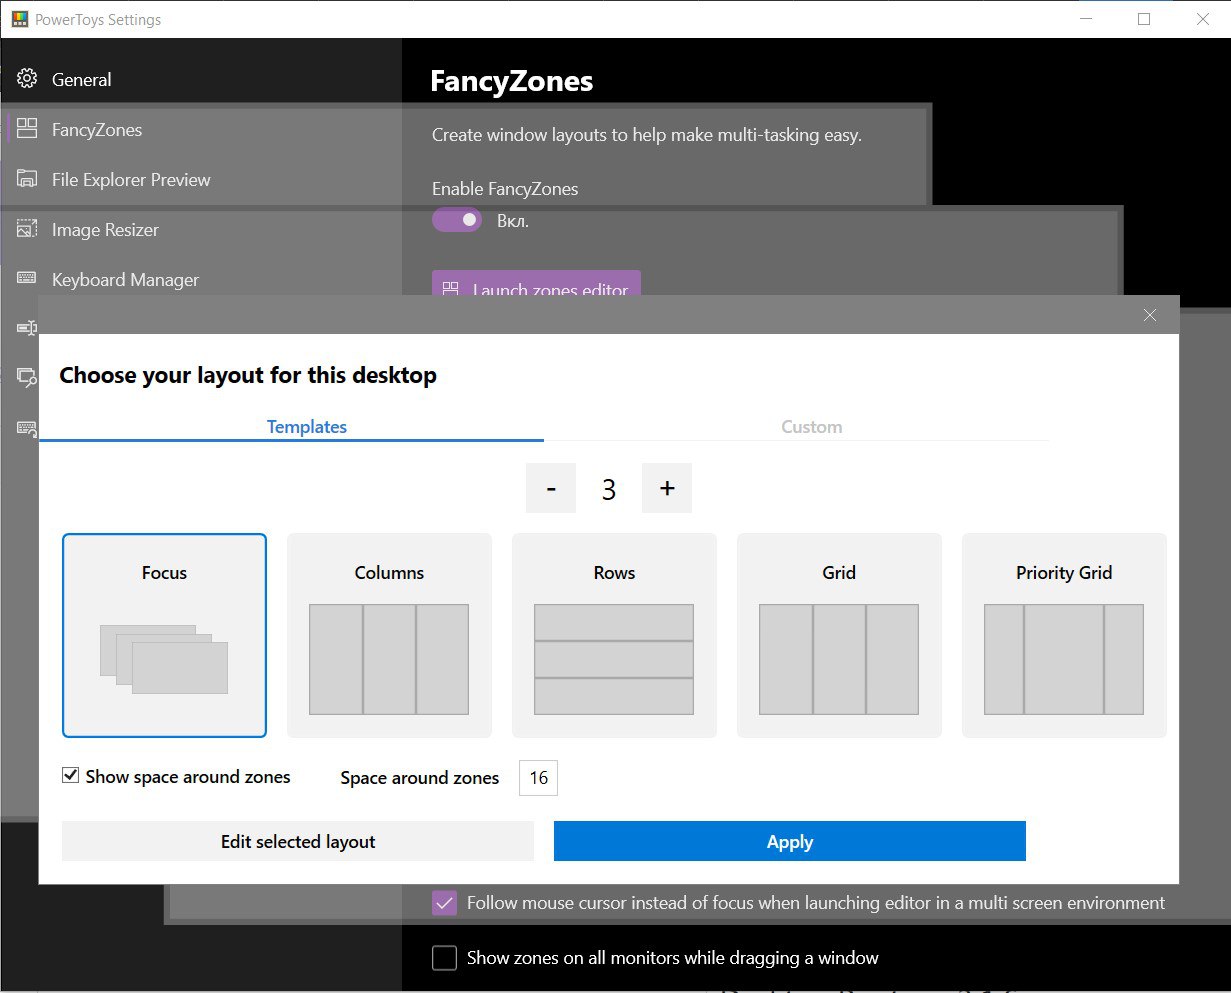The image size is (1231, 993).
Task: Click Edit selected layout button
Action: [x=298, y=841]
